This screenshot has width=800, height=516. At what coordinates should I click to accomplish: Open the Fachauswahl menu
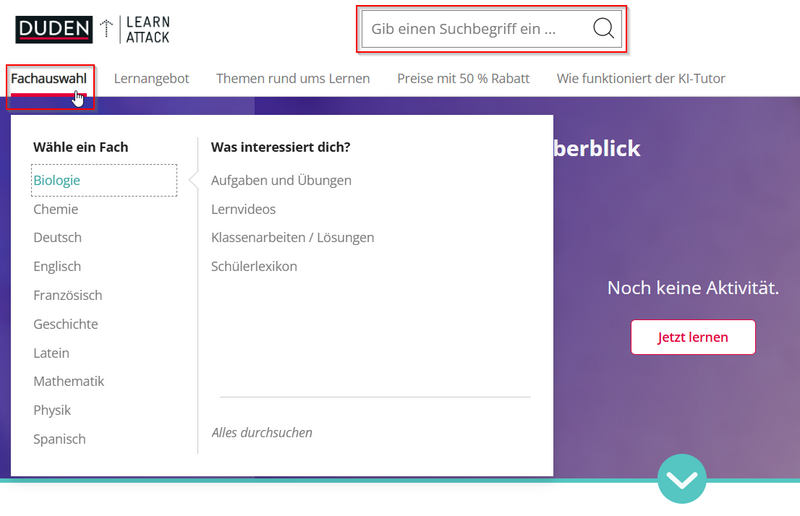(49, 79)
